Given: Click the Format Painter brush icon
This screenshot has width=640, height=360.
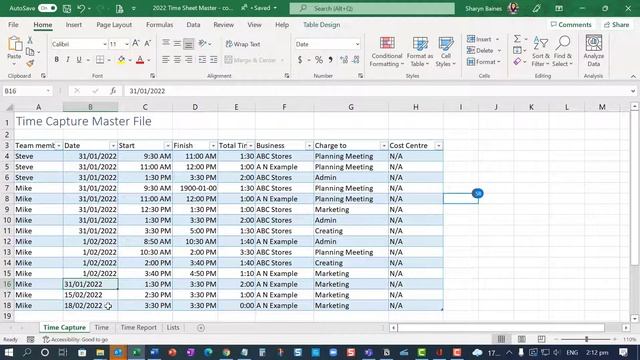Looking at the screenshot, I should (x=30, y=63).
